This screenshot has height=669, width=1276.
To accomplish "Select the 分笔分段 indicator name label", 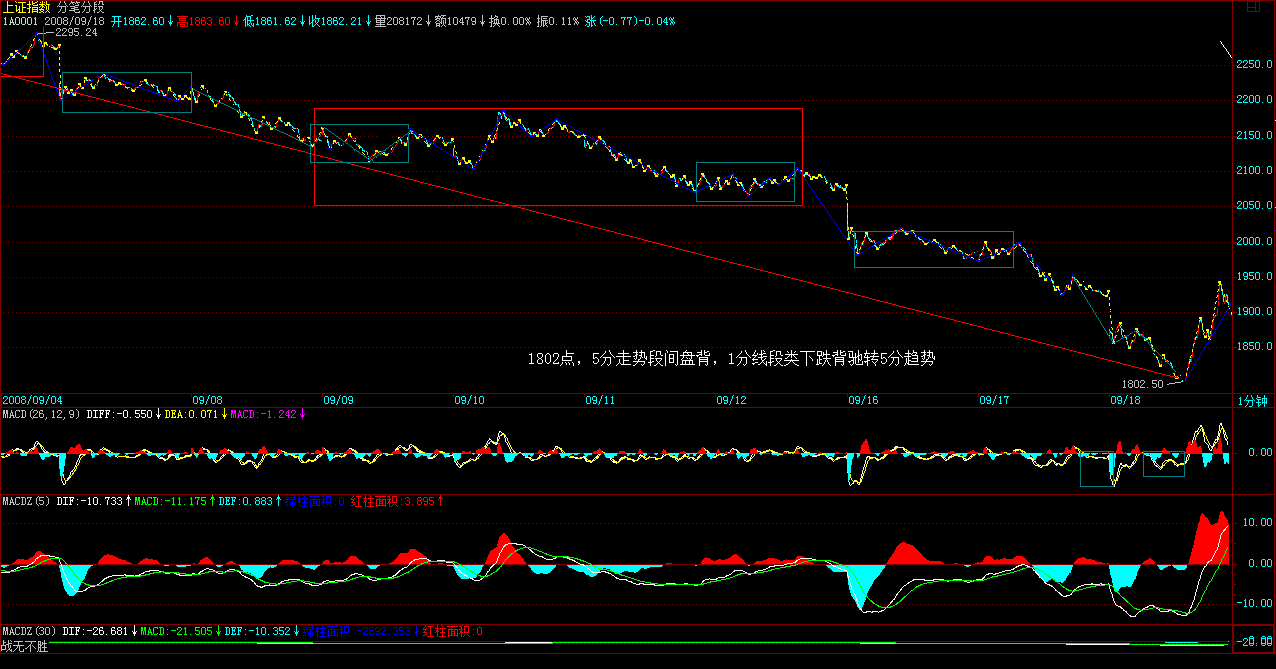I will click(x=82, y=7).
